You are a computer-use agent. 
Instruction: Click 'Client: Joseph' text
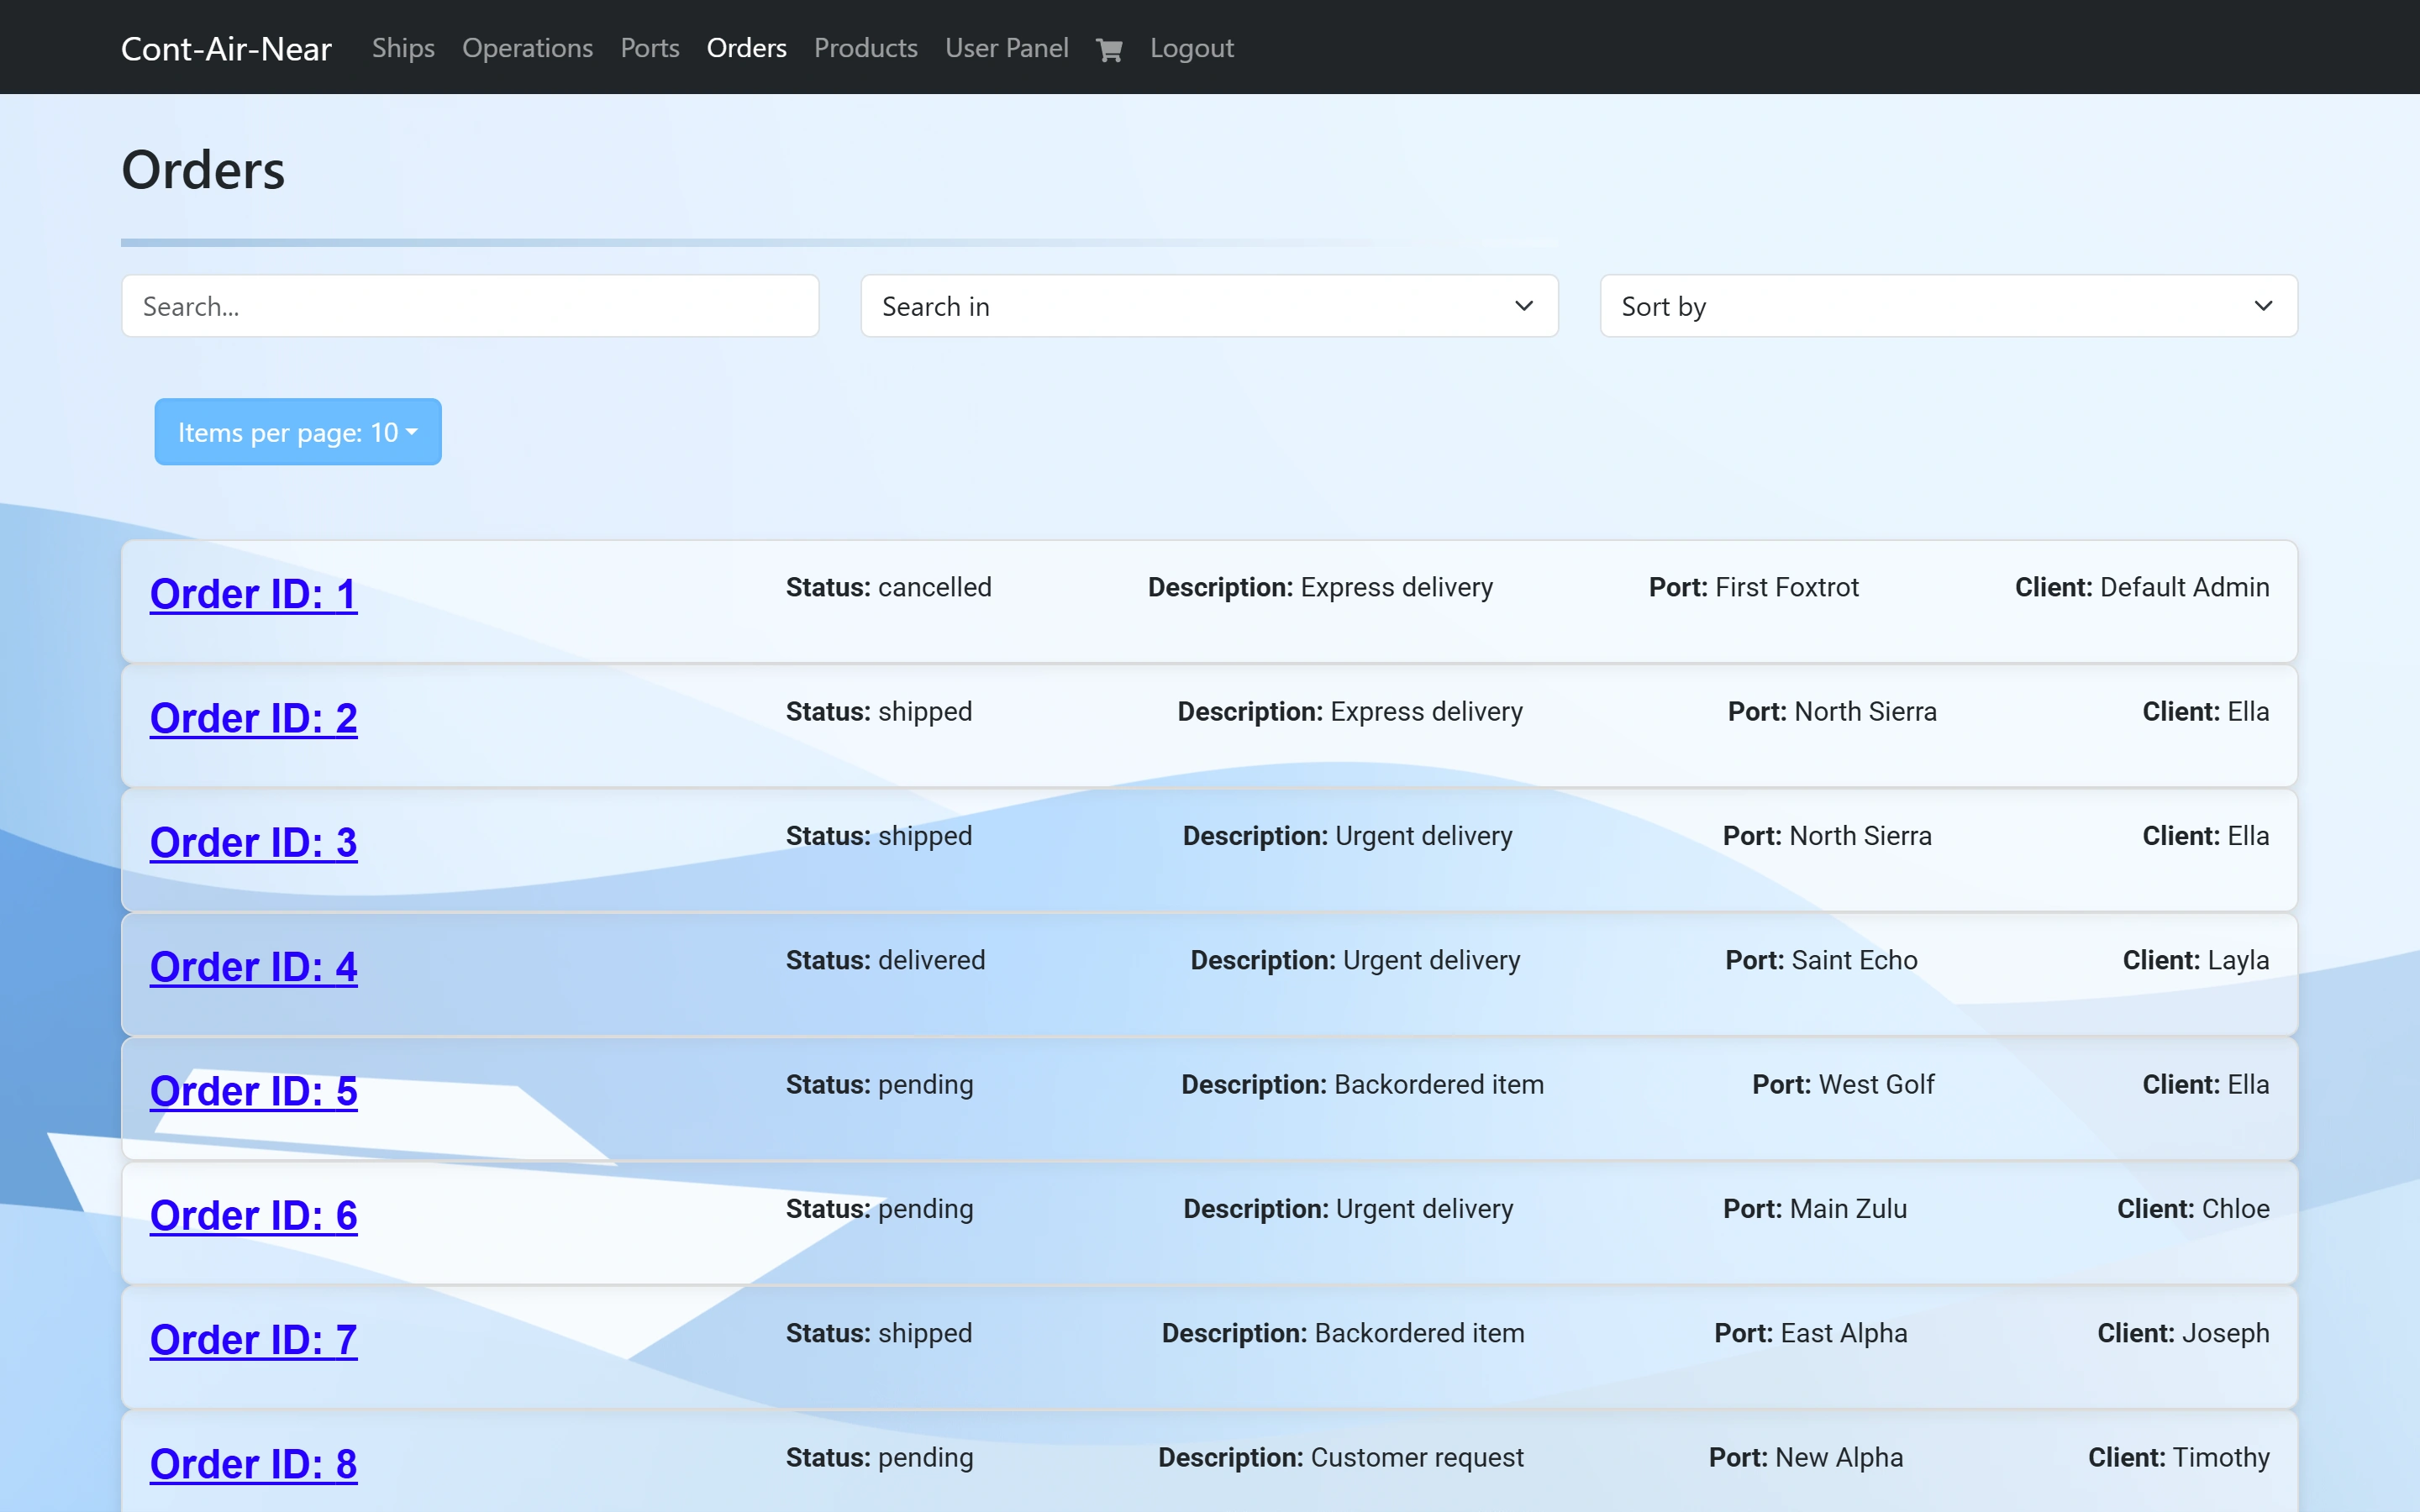2183,1333
